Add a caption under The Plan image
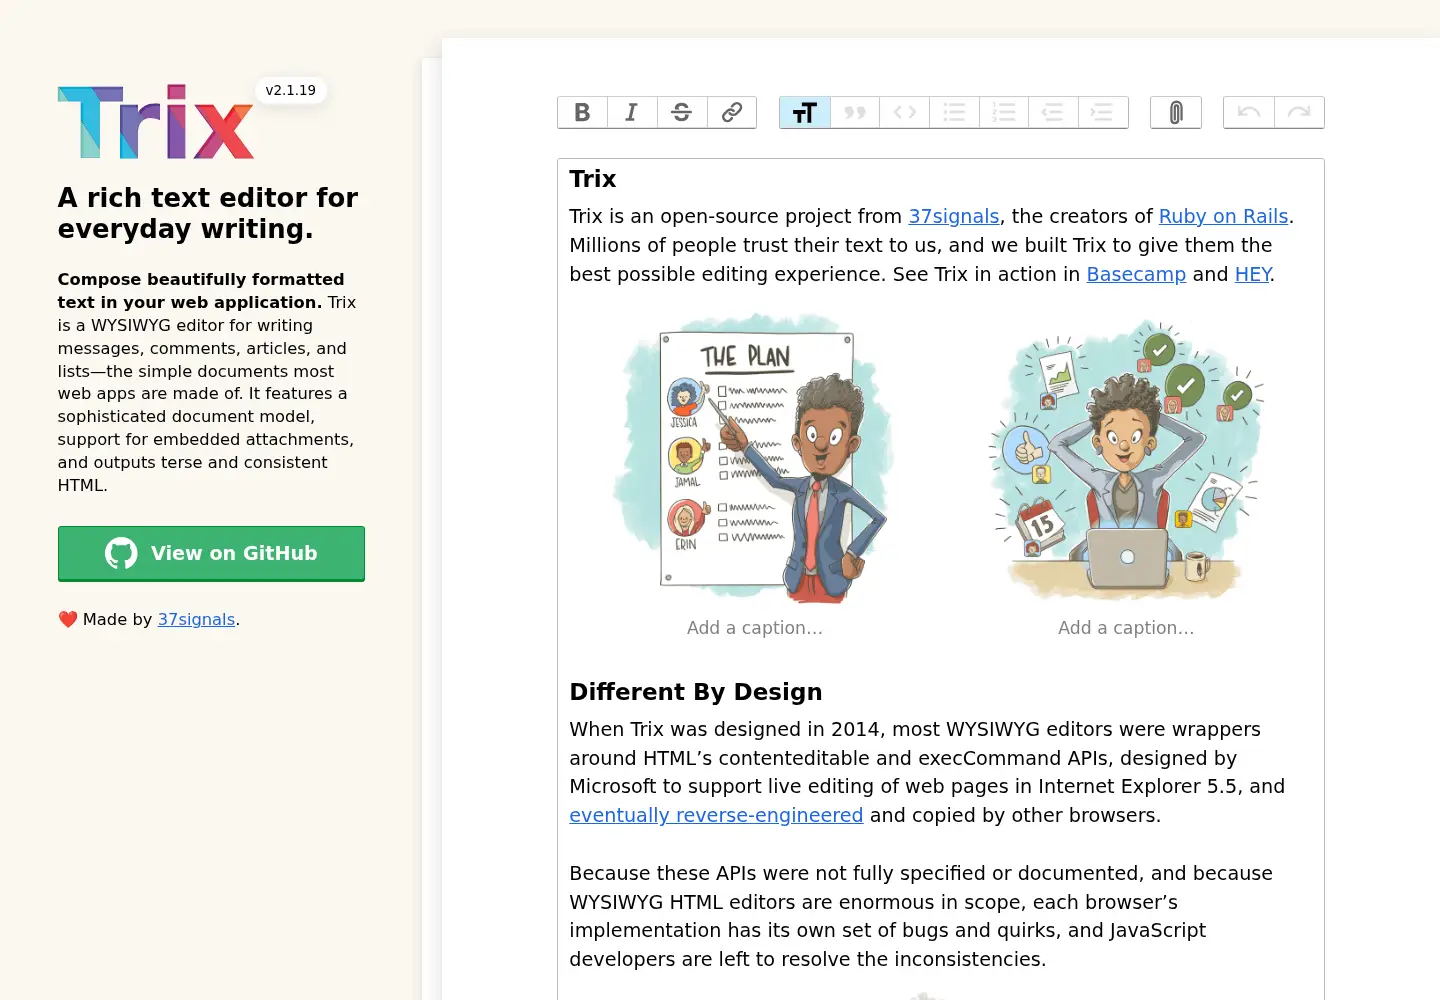Screen dimensions: 1440x1000 tap(755, 628)
